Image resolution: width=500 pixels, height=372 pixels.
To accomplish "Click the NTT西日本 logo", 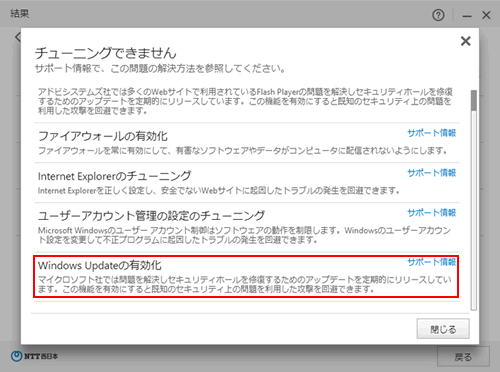I will [x=34, y=356].
